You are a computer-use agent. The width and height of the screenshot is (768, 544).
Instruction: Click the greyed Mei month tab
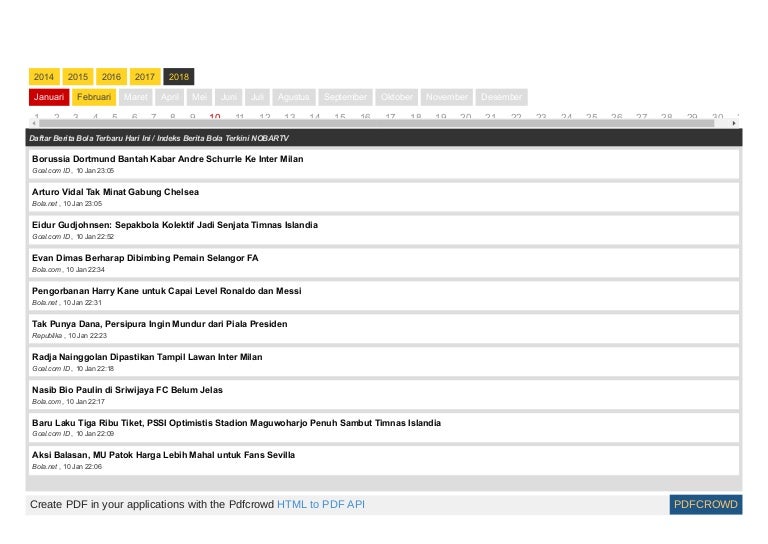coord(199,97)
